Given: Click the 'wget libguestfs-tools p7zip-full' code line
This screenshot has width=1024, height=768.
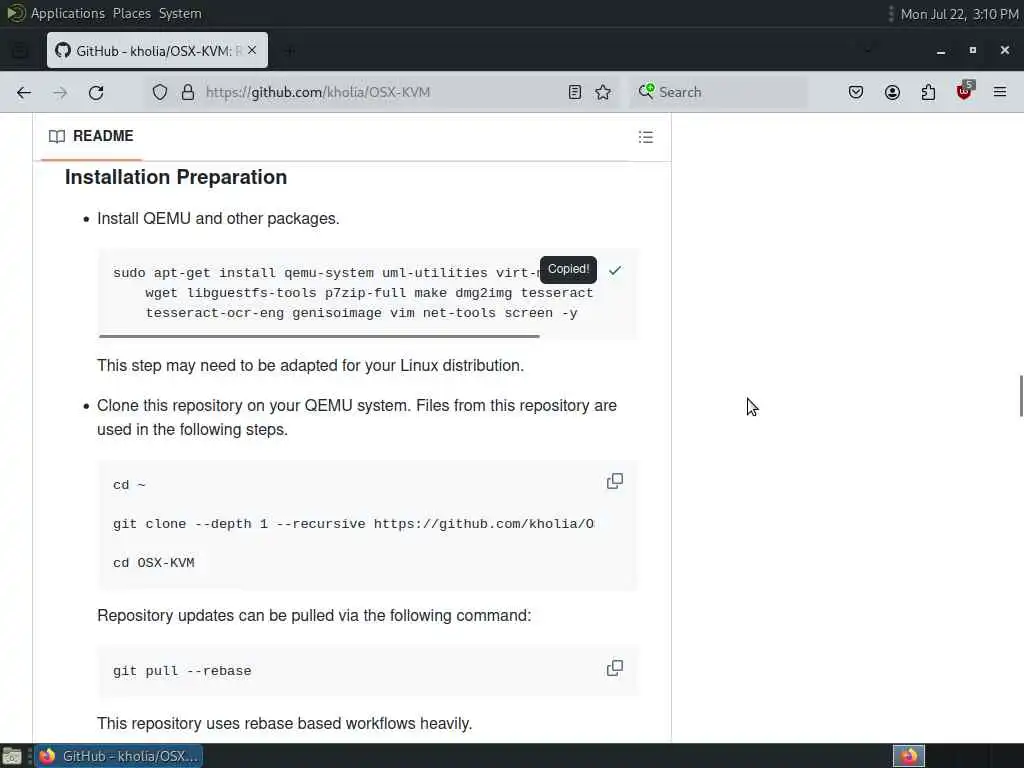Looking at the screenshot, I should coord(369,293).
